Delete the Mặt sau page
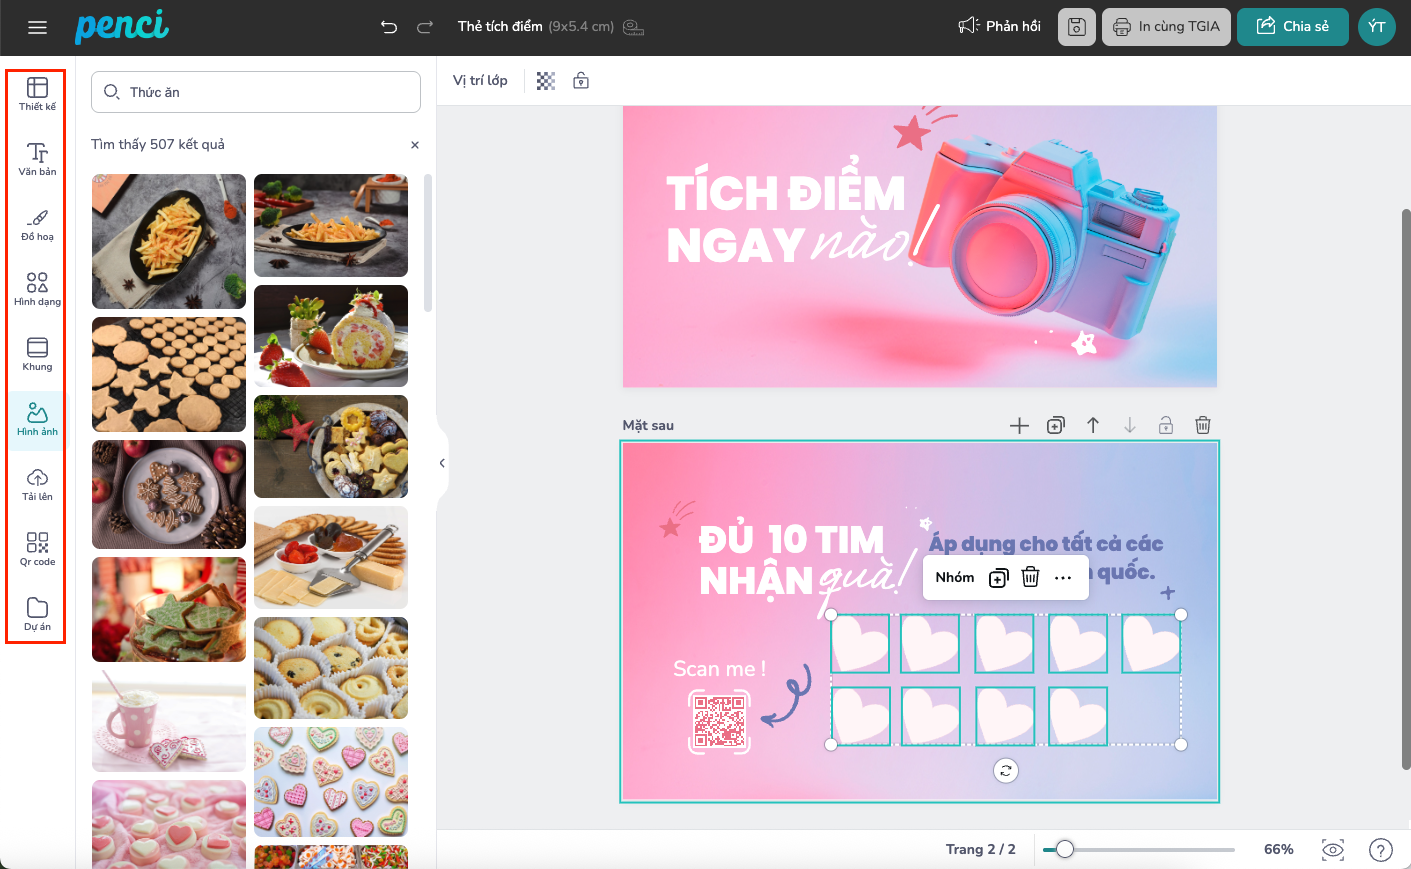This screenshot has height=869, width=1411. click(x=1203, y=425)
